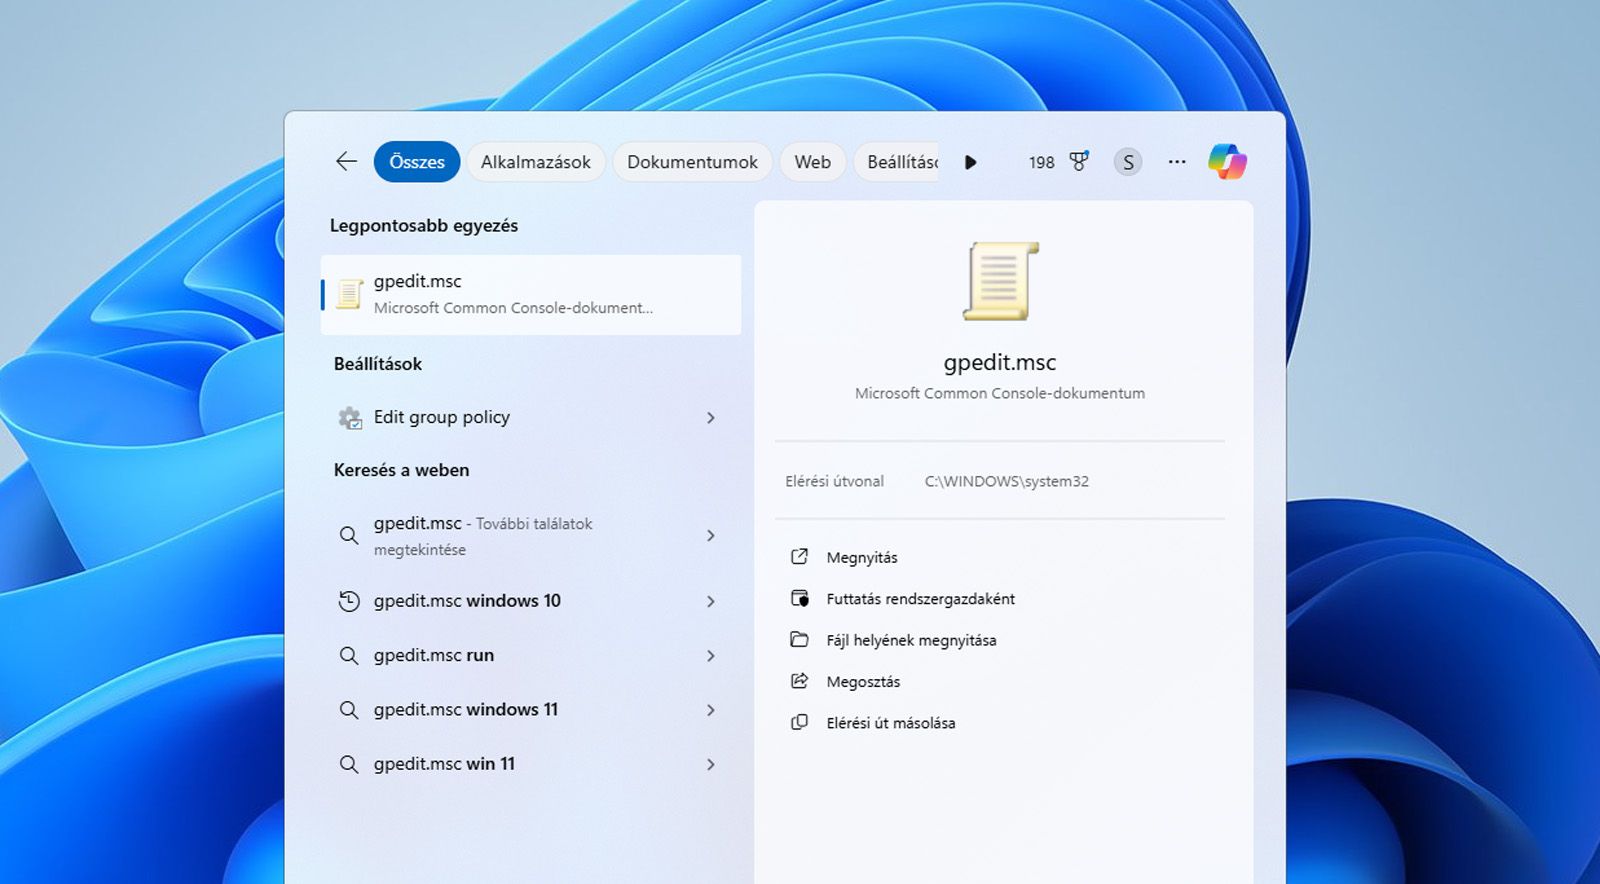
Task: Switch to the Alkalmazások tab
Action: coord(536,162)
